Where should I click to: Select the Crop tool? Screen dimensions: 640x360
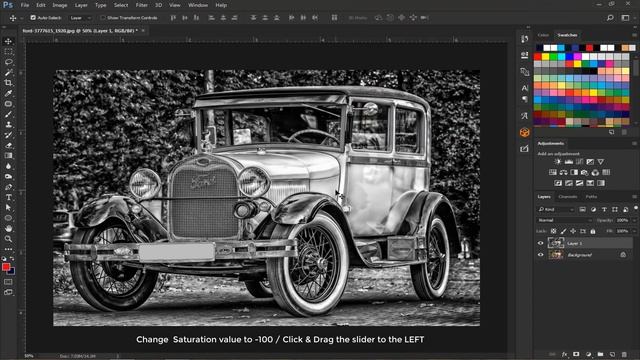(8, 83)
